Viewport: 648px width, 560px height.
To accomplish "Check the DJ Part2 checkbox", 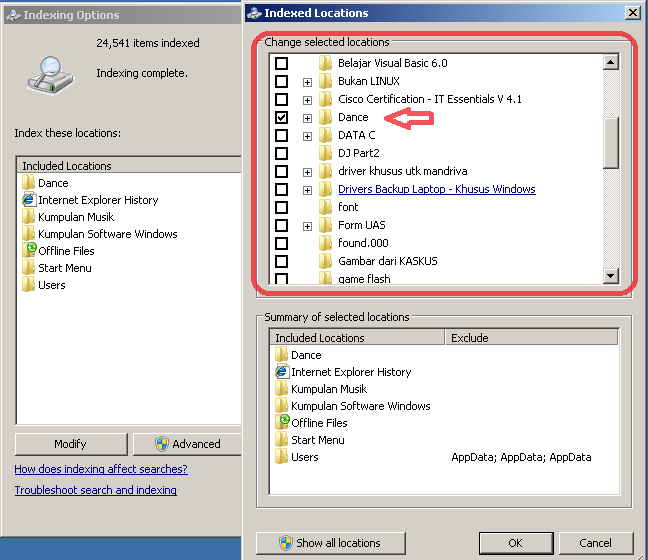I will 281,153.
